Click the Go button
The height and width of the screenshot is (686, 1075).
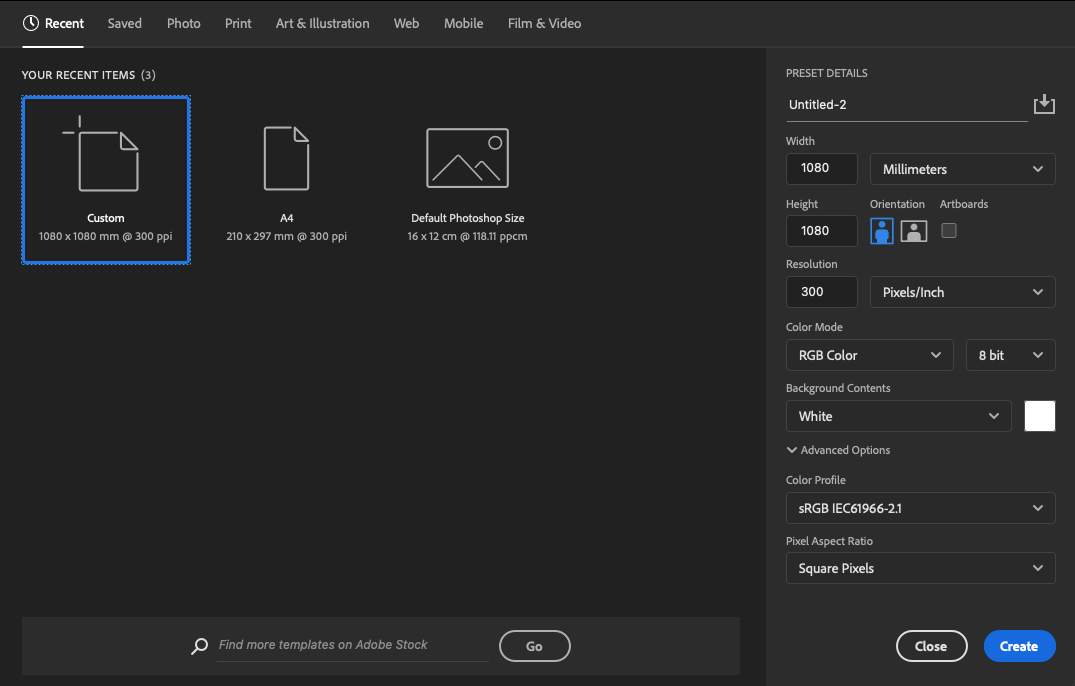[x=534, y=646]
